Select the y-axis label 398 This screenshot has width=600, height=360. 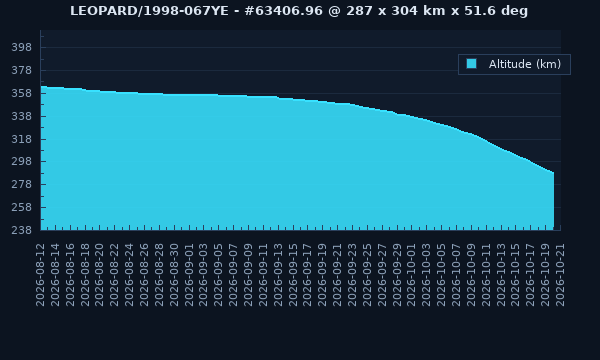coord(21,47)
